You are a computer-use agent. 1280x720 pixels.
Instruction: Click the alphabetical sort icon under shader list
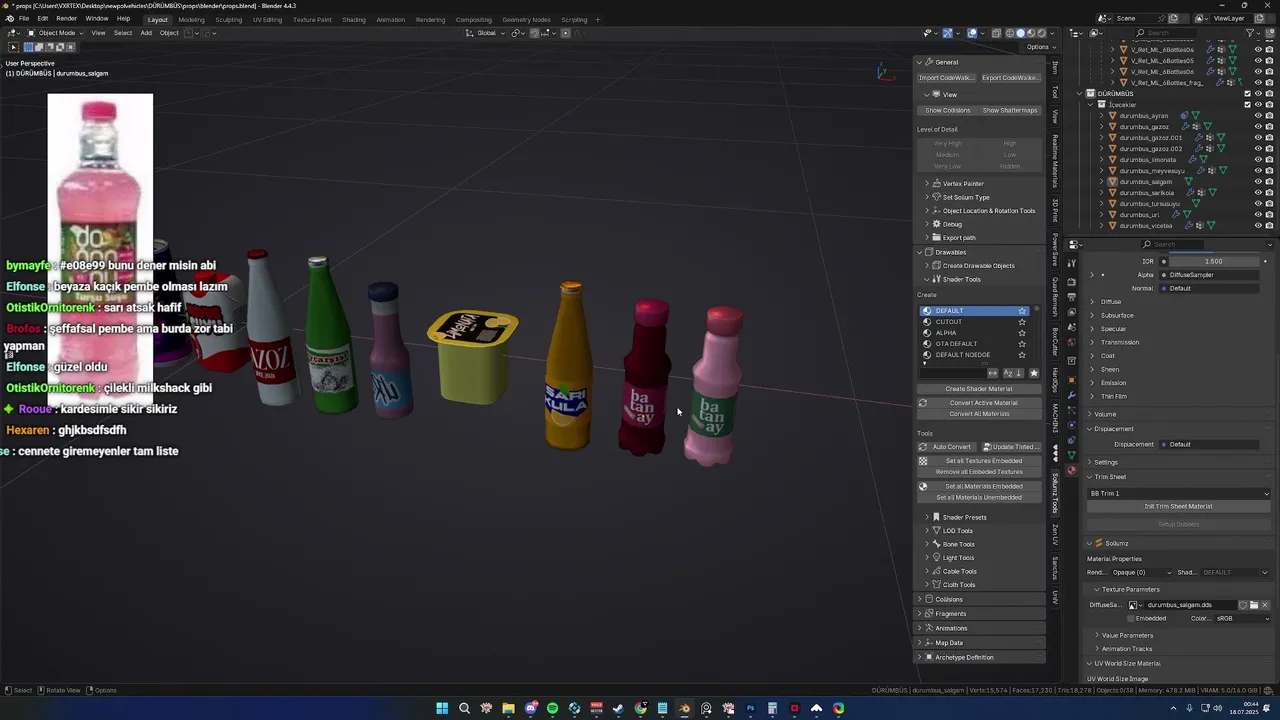(x=1008, y=373)
